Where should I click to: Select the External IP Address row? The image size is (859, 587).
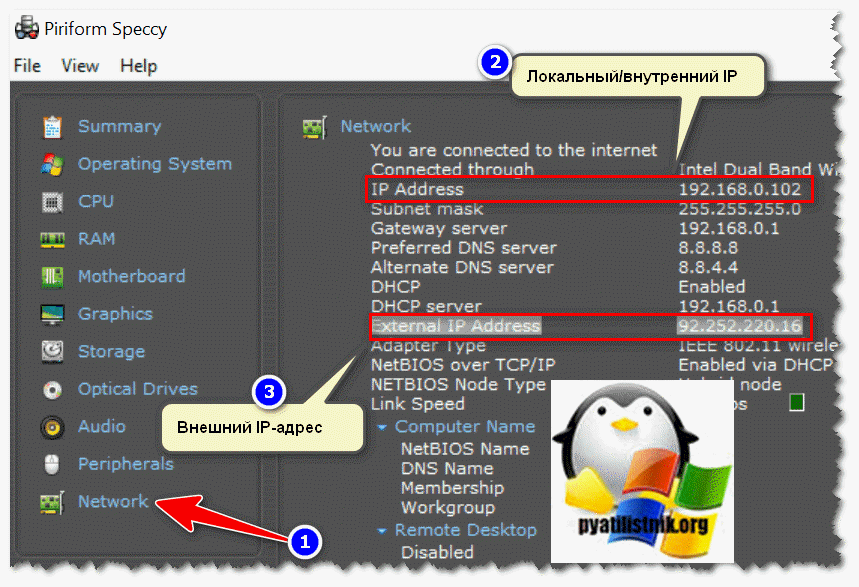(x=455, y=326)
